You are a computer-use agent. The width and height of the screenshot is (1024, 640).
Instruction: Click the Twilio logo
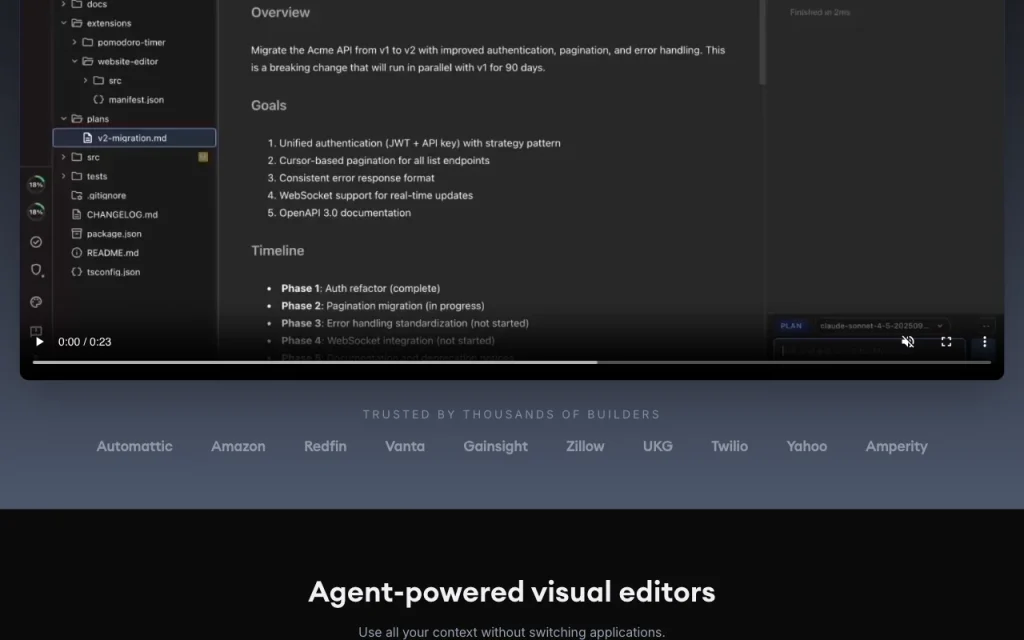[x=729, y=446]
